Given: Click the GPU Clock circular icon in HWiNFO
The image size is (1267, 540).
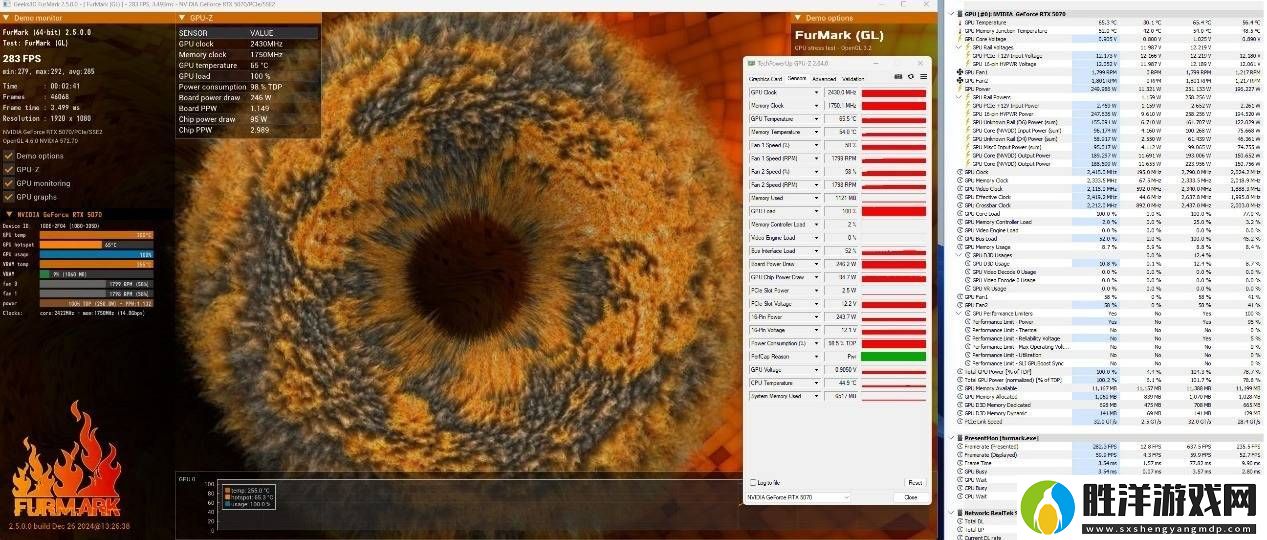Looking at the screenshot, I should [962, 172].
